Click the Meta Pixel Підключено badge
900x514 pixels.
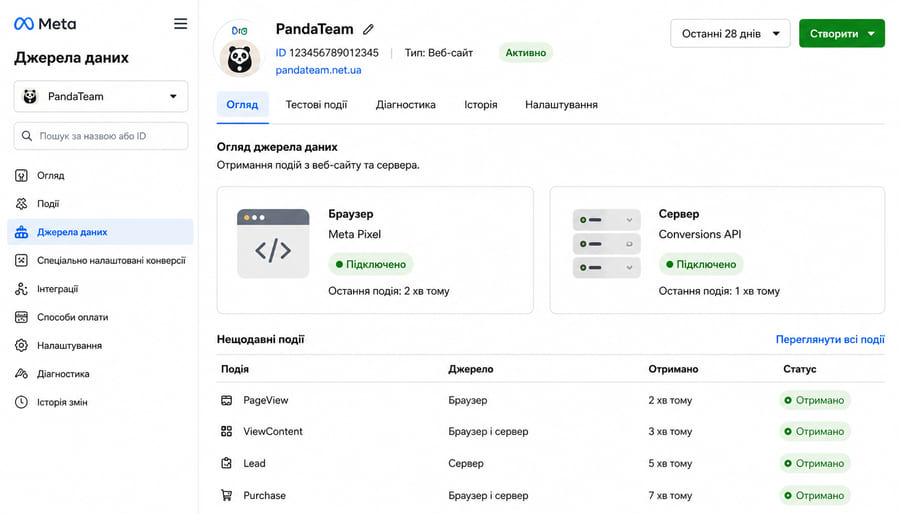pos(371,264)
